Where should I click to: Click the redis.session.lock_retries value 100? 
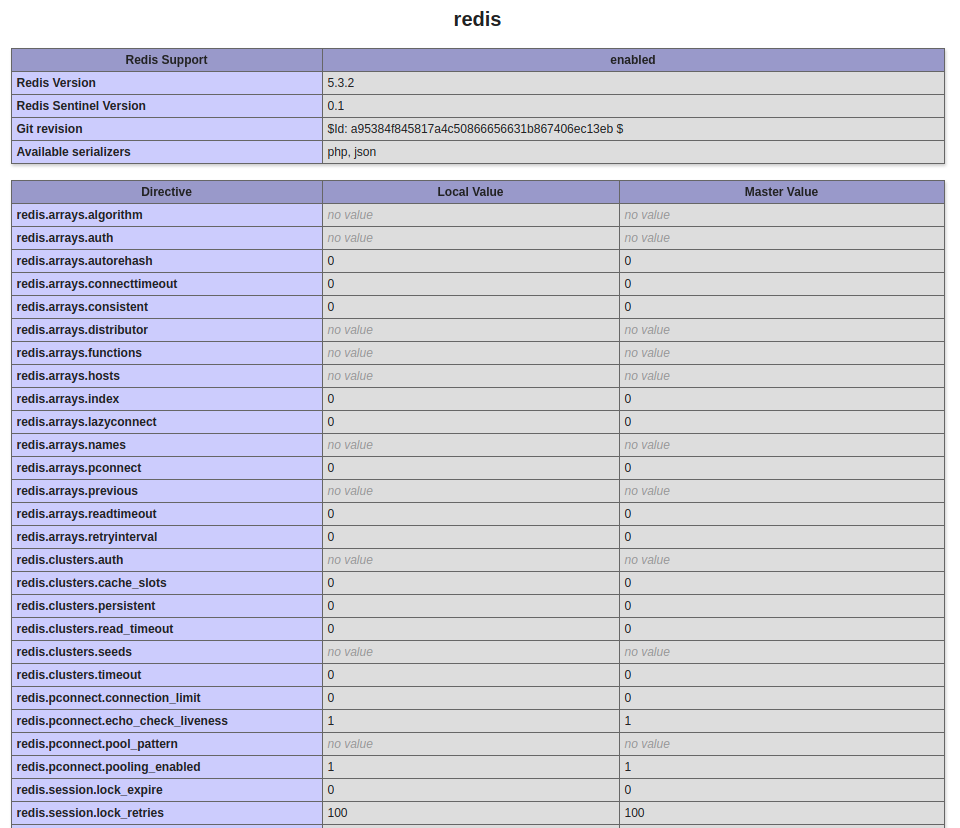[x=336, y=813]
